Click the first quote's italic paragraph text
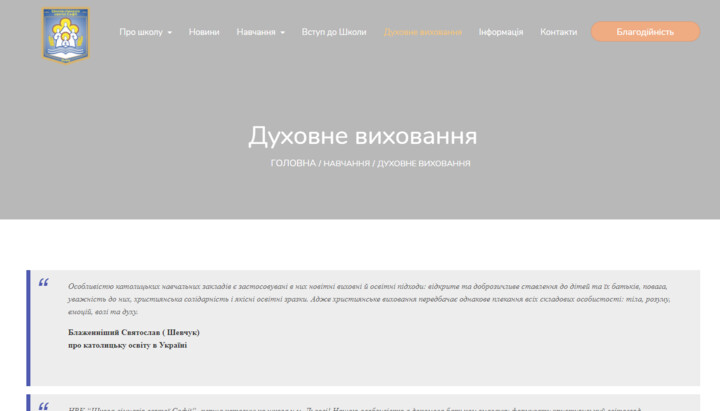Screen dimensions: 720x411 (368, 298)
